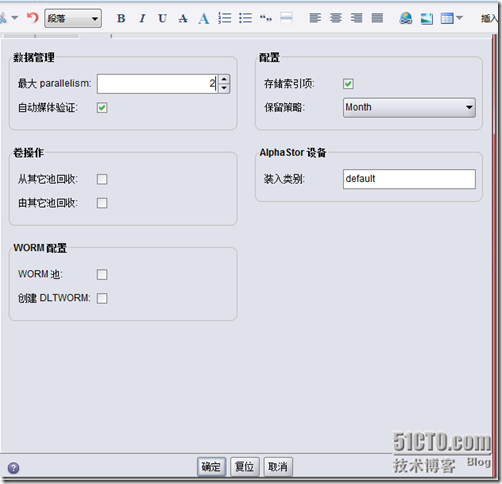Click the undo arrow icon
The height and width of the screenshot is (484, 502).
pyautogui.click(x=33, y=17)
